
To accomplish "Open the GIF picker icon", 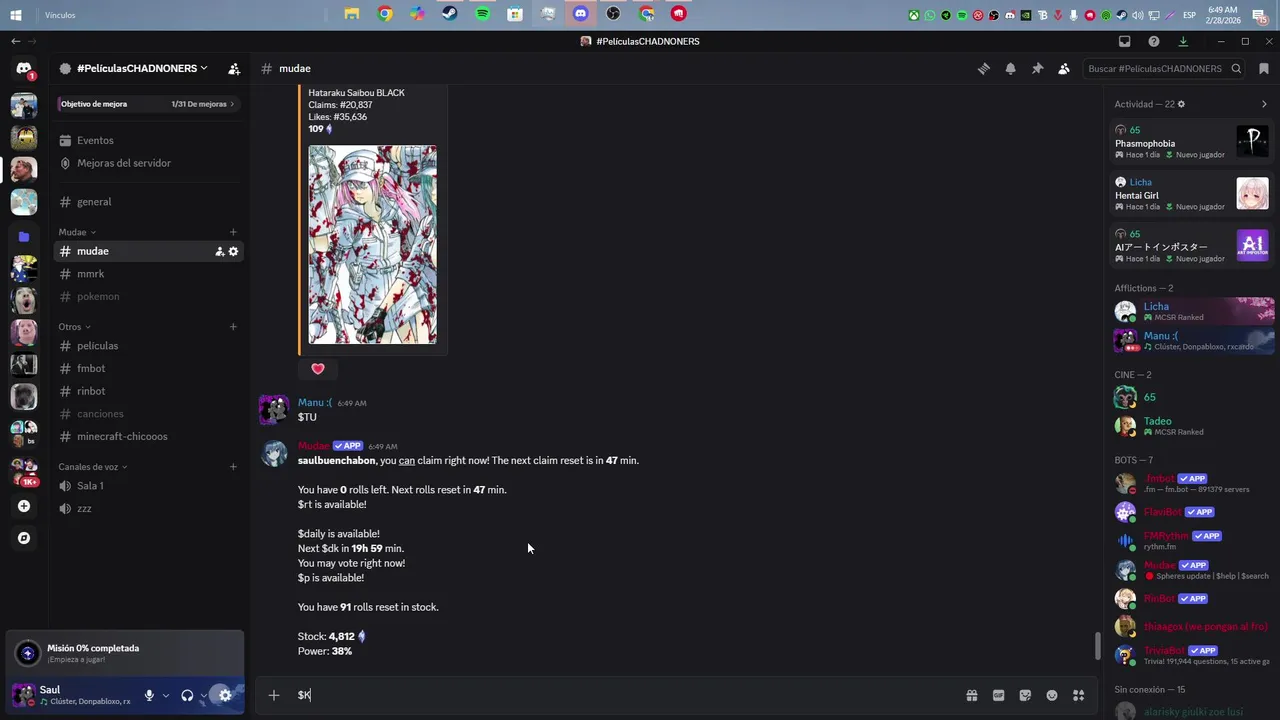I will (x=998, y=695).
